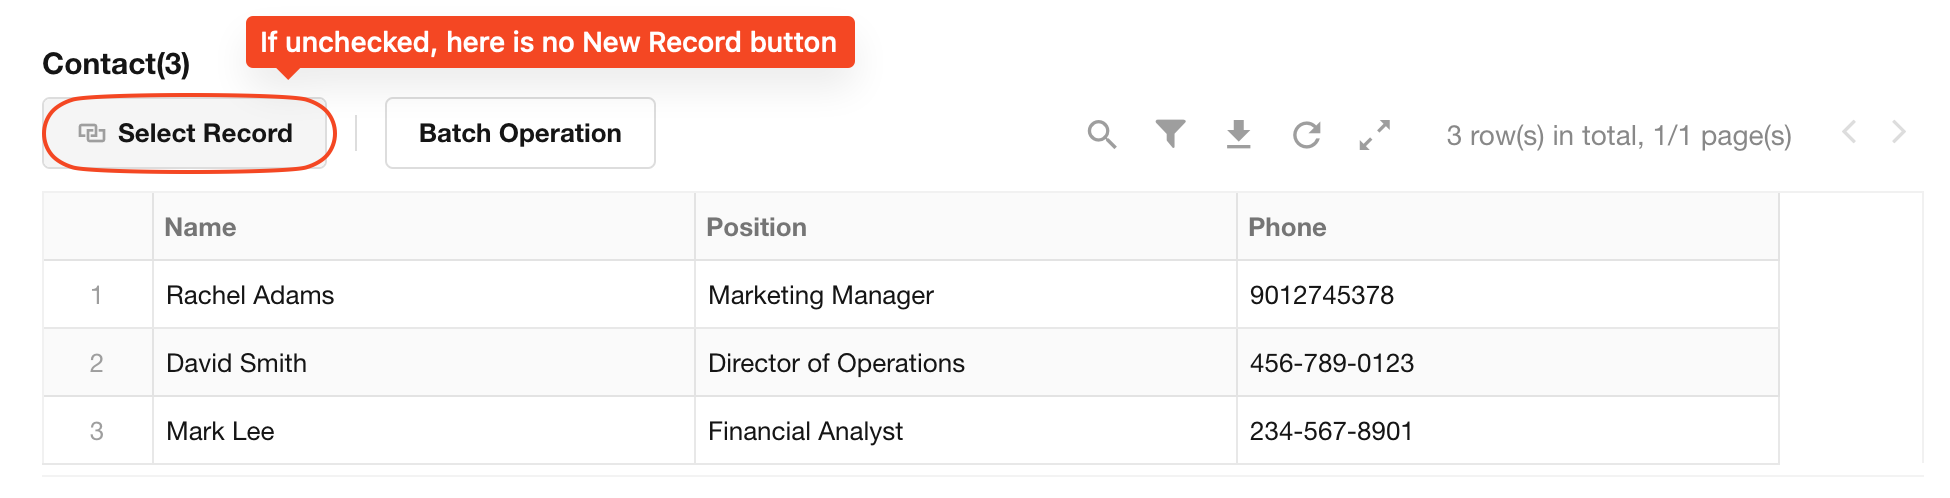Open David Smith contact record
The height and width of the screenshot is (498, 1950).
[236, 363]
